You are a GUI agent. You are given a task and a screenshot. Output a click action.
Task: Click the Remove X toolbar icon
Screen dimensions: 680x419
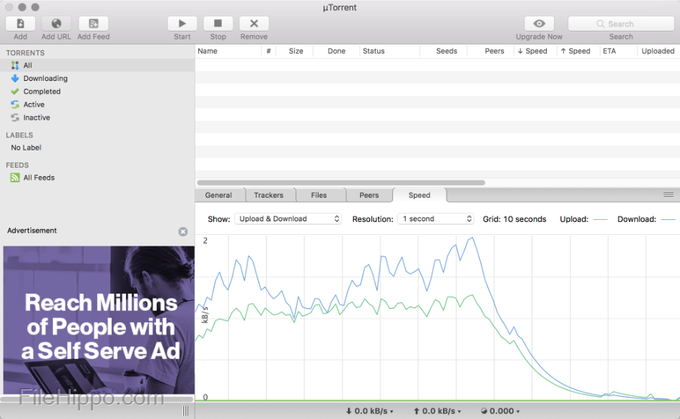pyautogui.click(x=253, y=23)
